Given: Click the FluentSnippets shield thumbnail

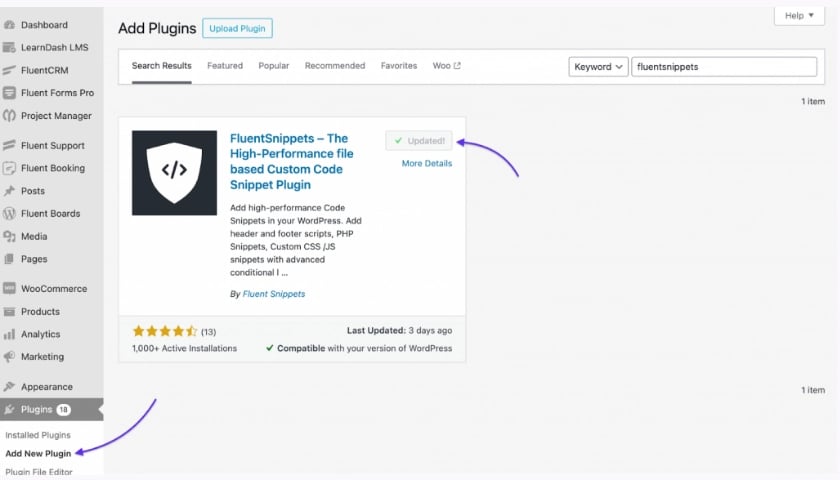Looking at the screenshot, I should click(x=175, y=173).
